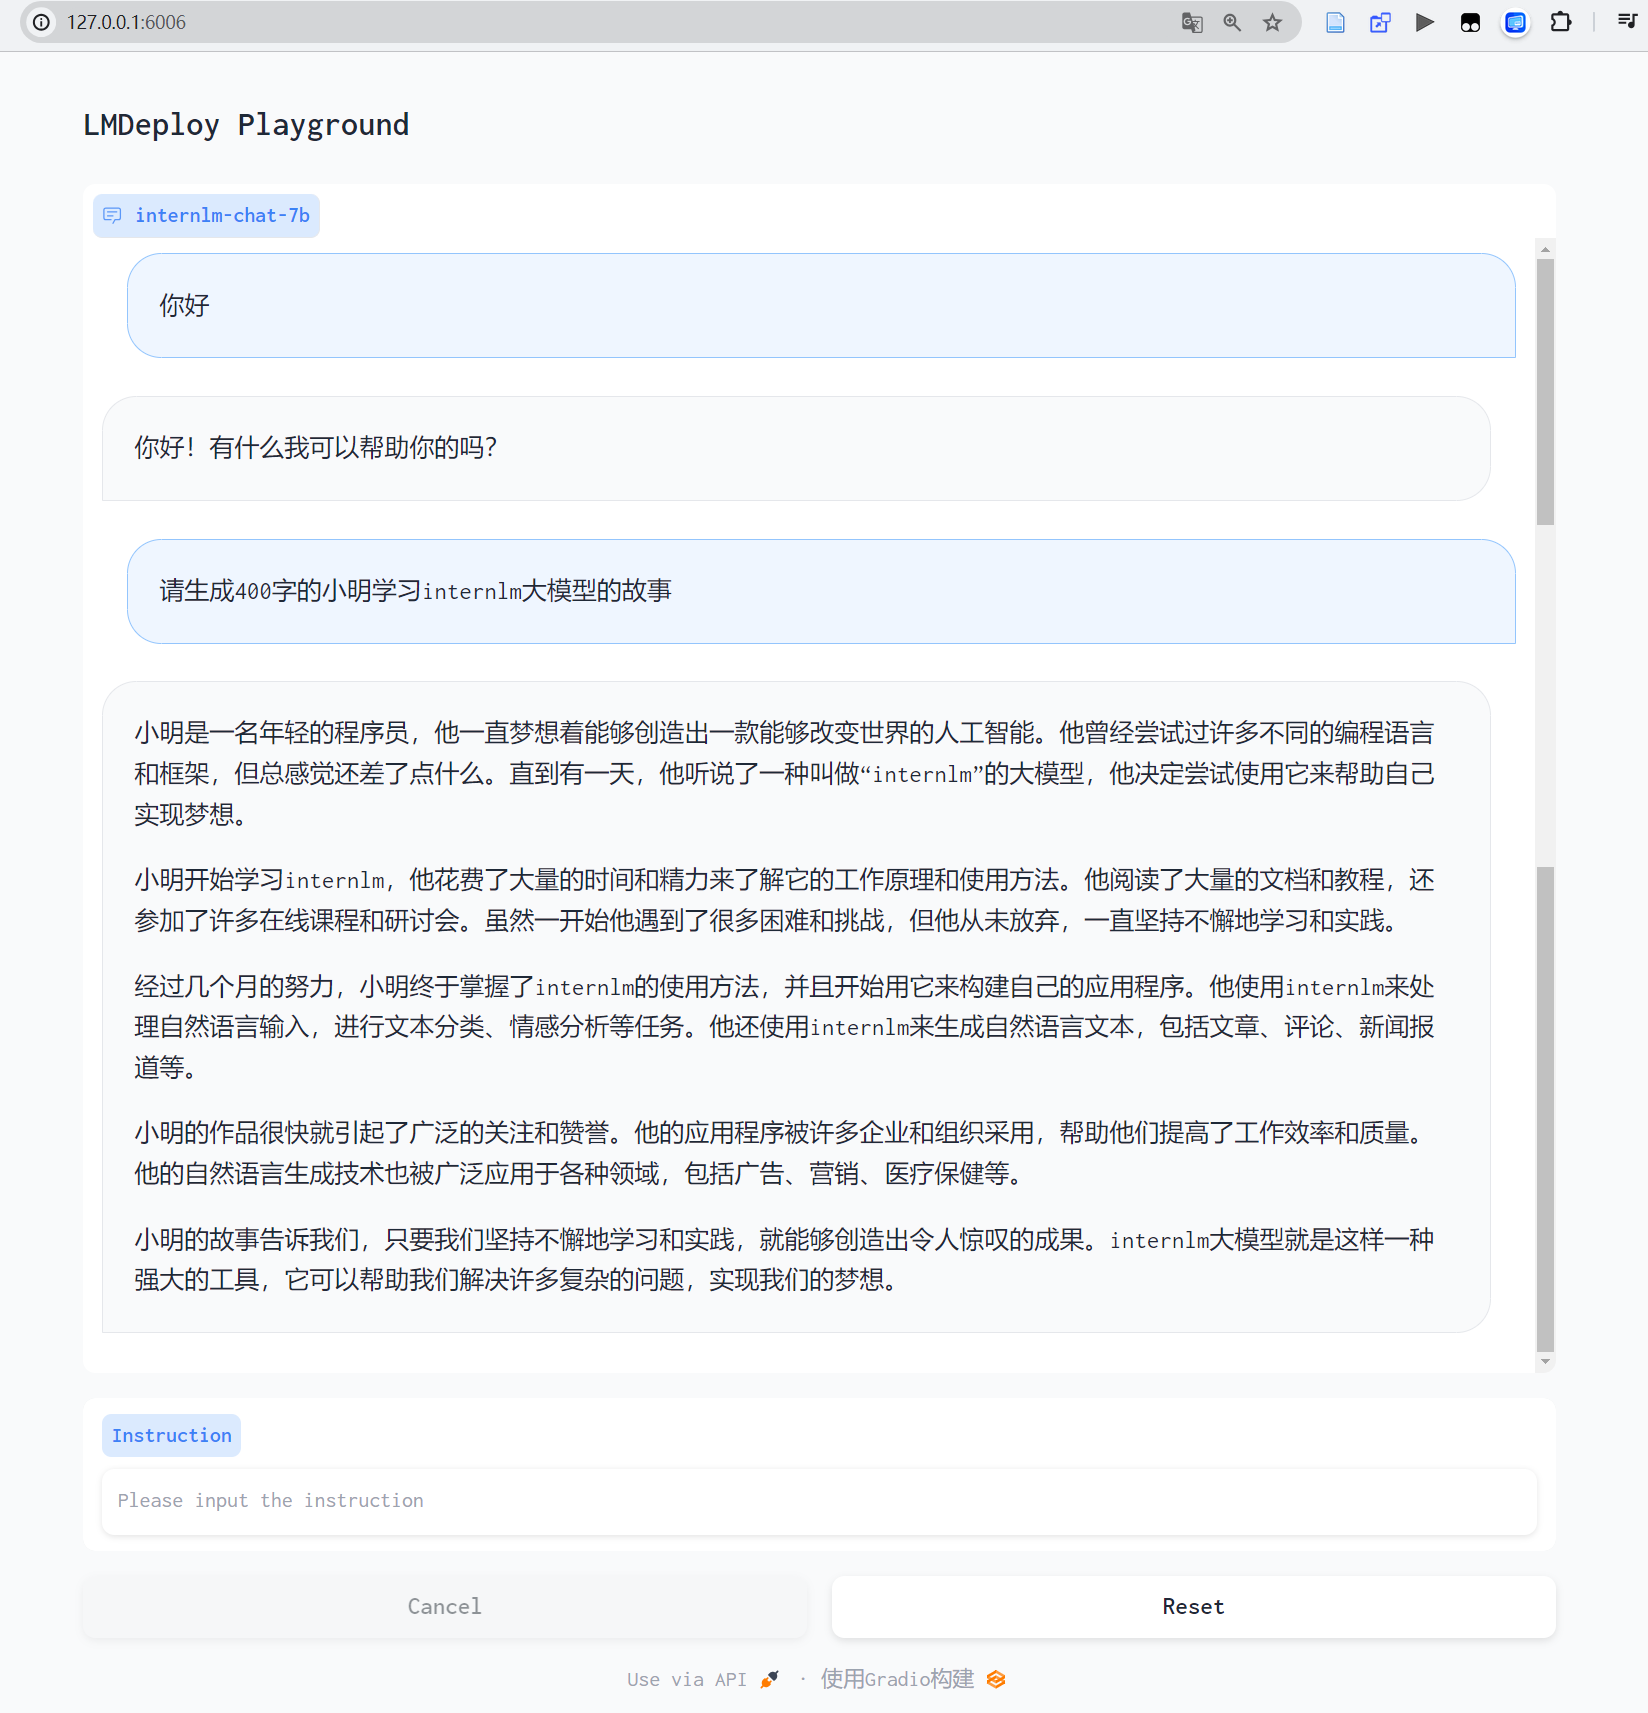
Task: Open the translate page icon
Action: pos(1191,22)
